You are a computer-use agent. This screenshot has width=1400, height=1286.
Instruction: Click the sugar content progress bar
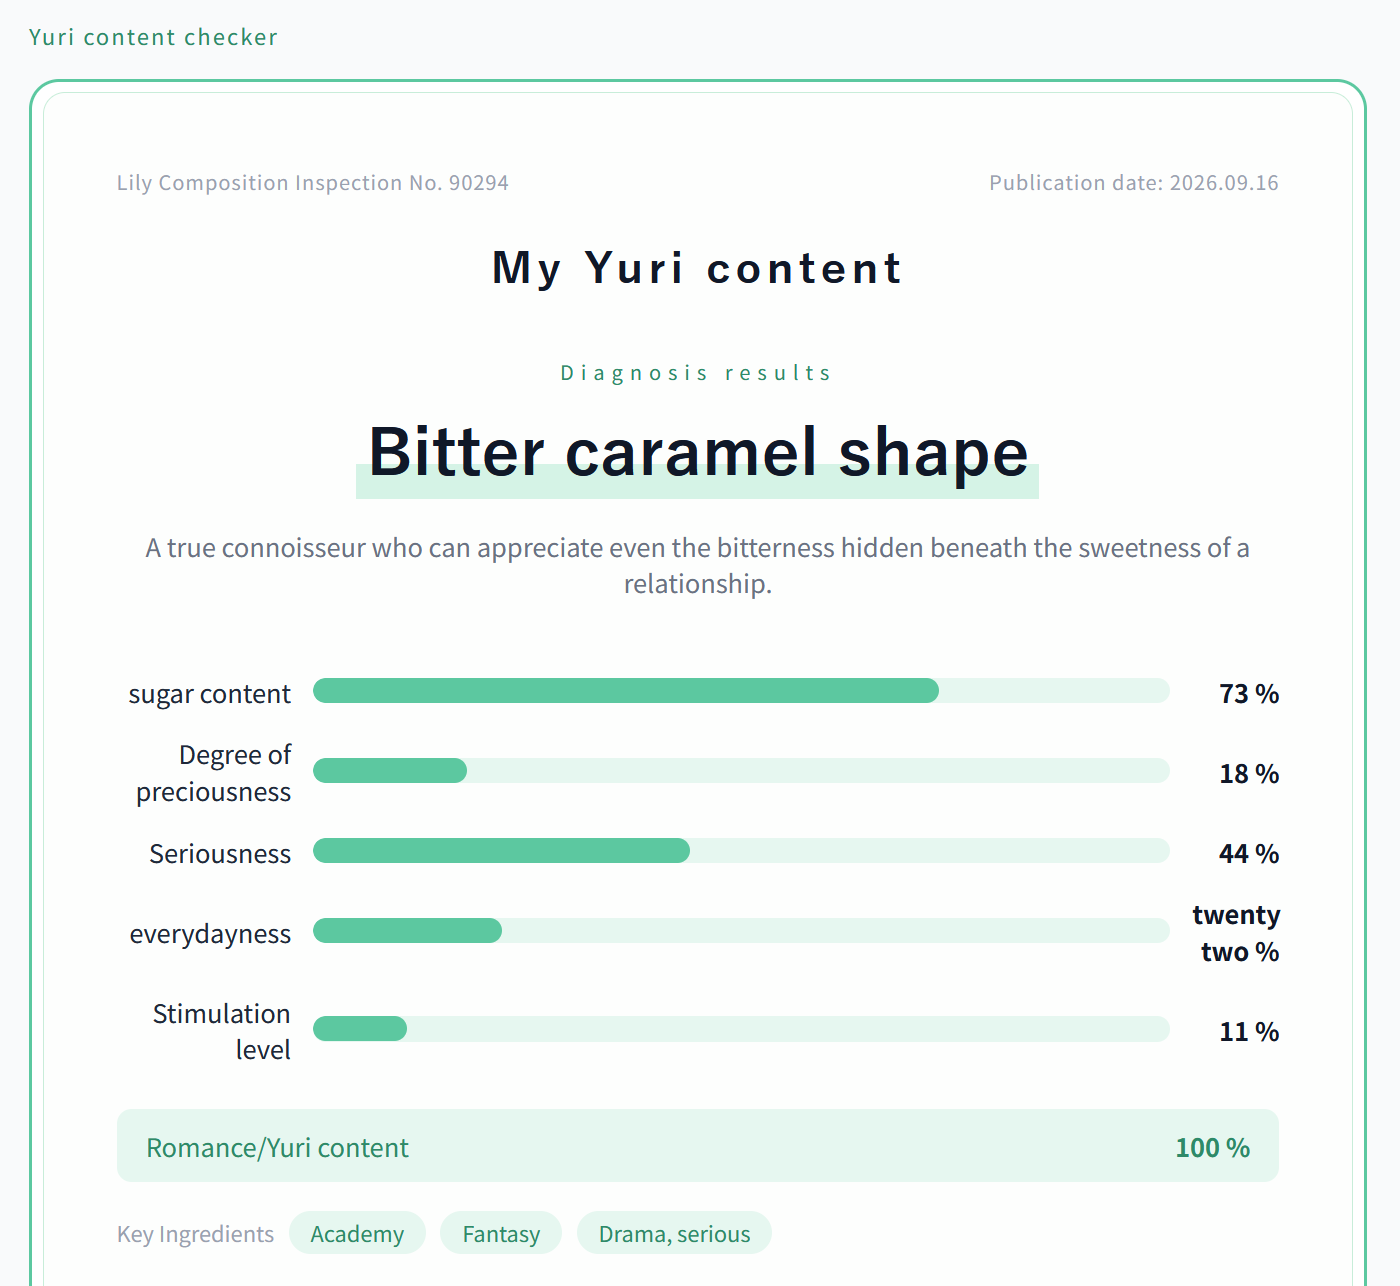(x=741, y=690)
